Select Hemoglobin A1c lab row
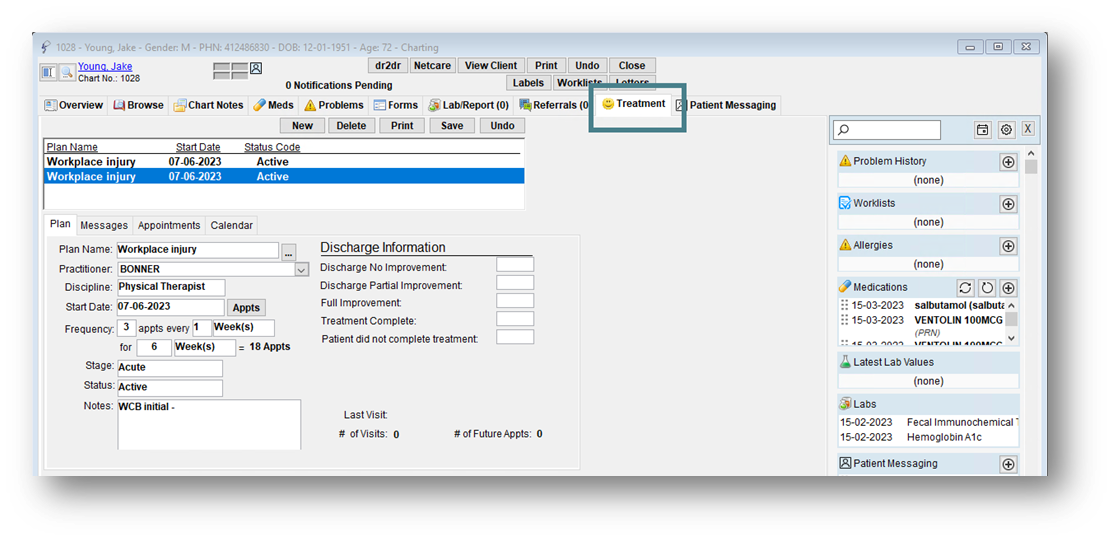The image size is (1113, 541). [x=928, y=437]
